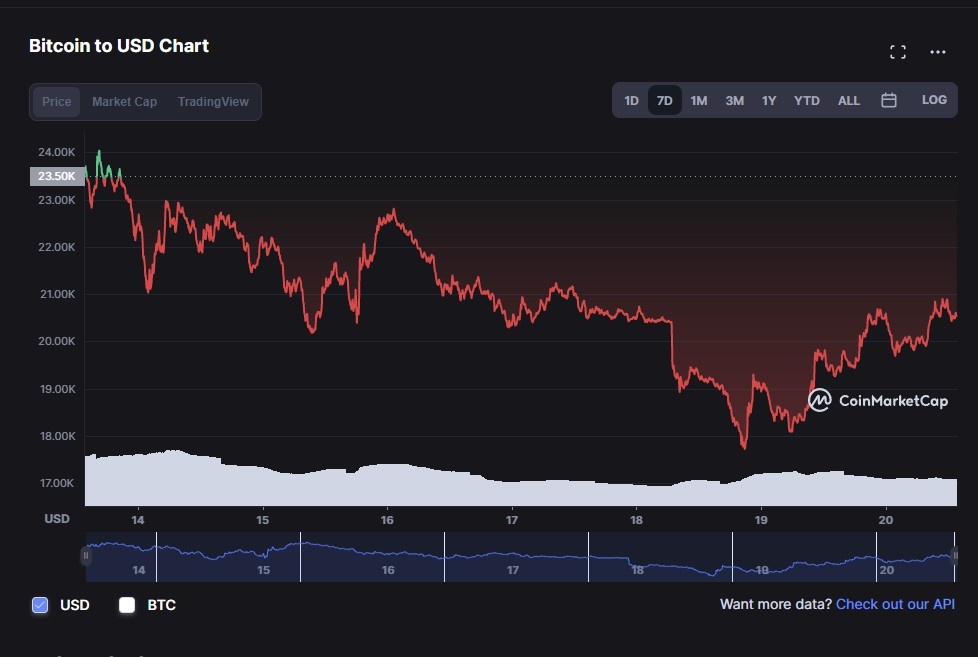Reselect the 7D timeframe button
The width and height of the screenshot is (978, 657).
[664, 100]
